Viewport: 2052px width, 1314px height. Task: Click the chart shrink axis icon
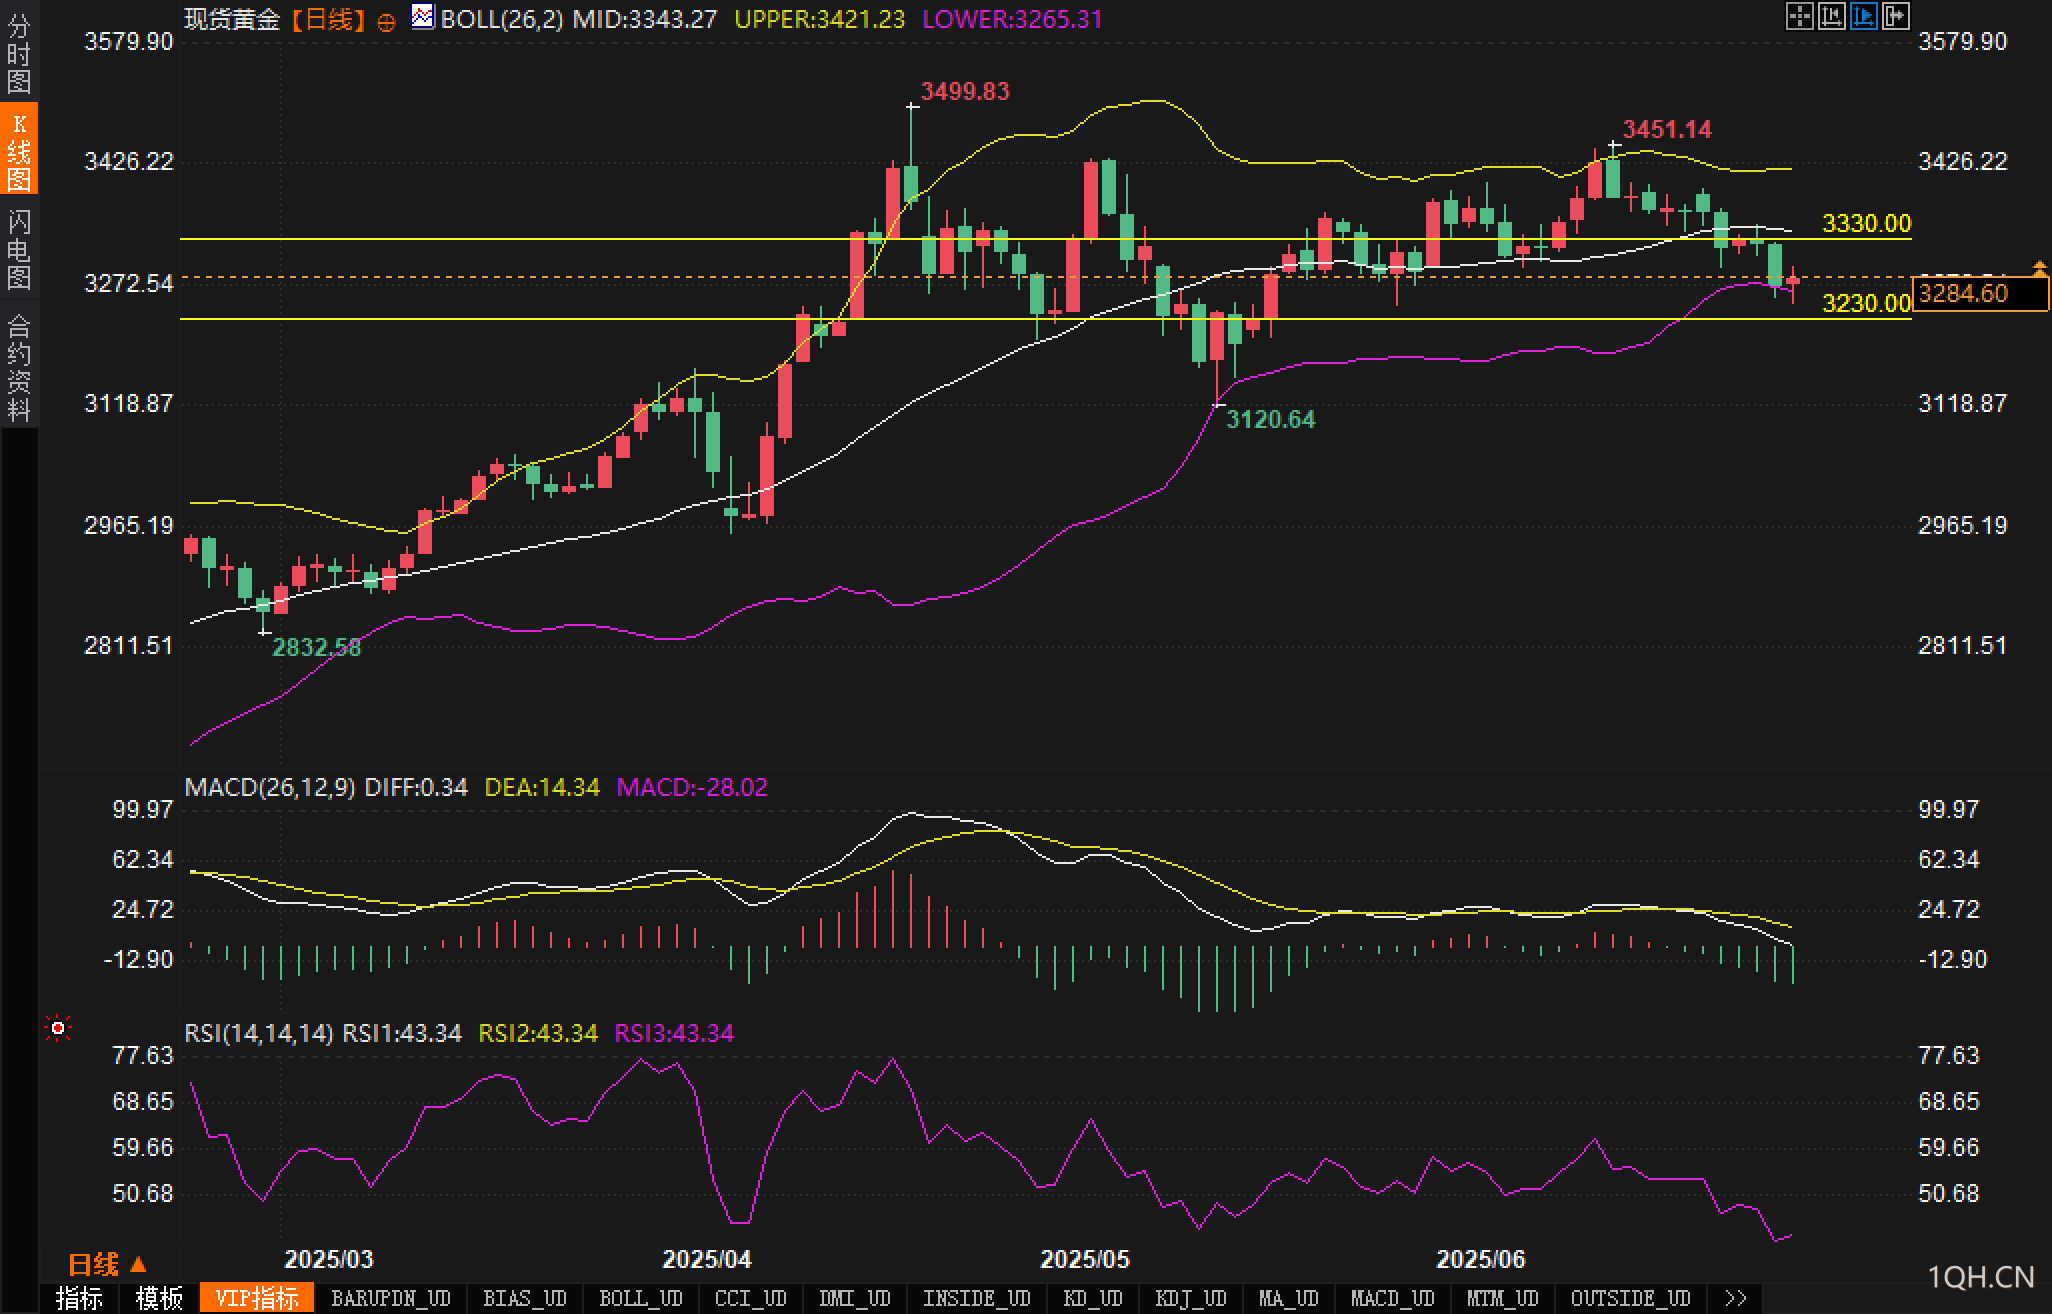coord(1831,16)
